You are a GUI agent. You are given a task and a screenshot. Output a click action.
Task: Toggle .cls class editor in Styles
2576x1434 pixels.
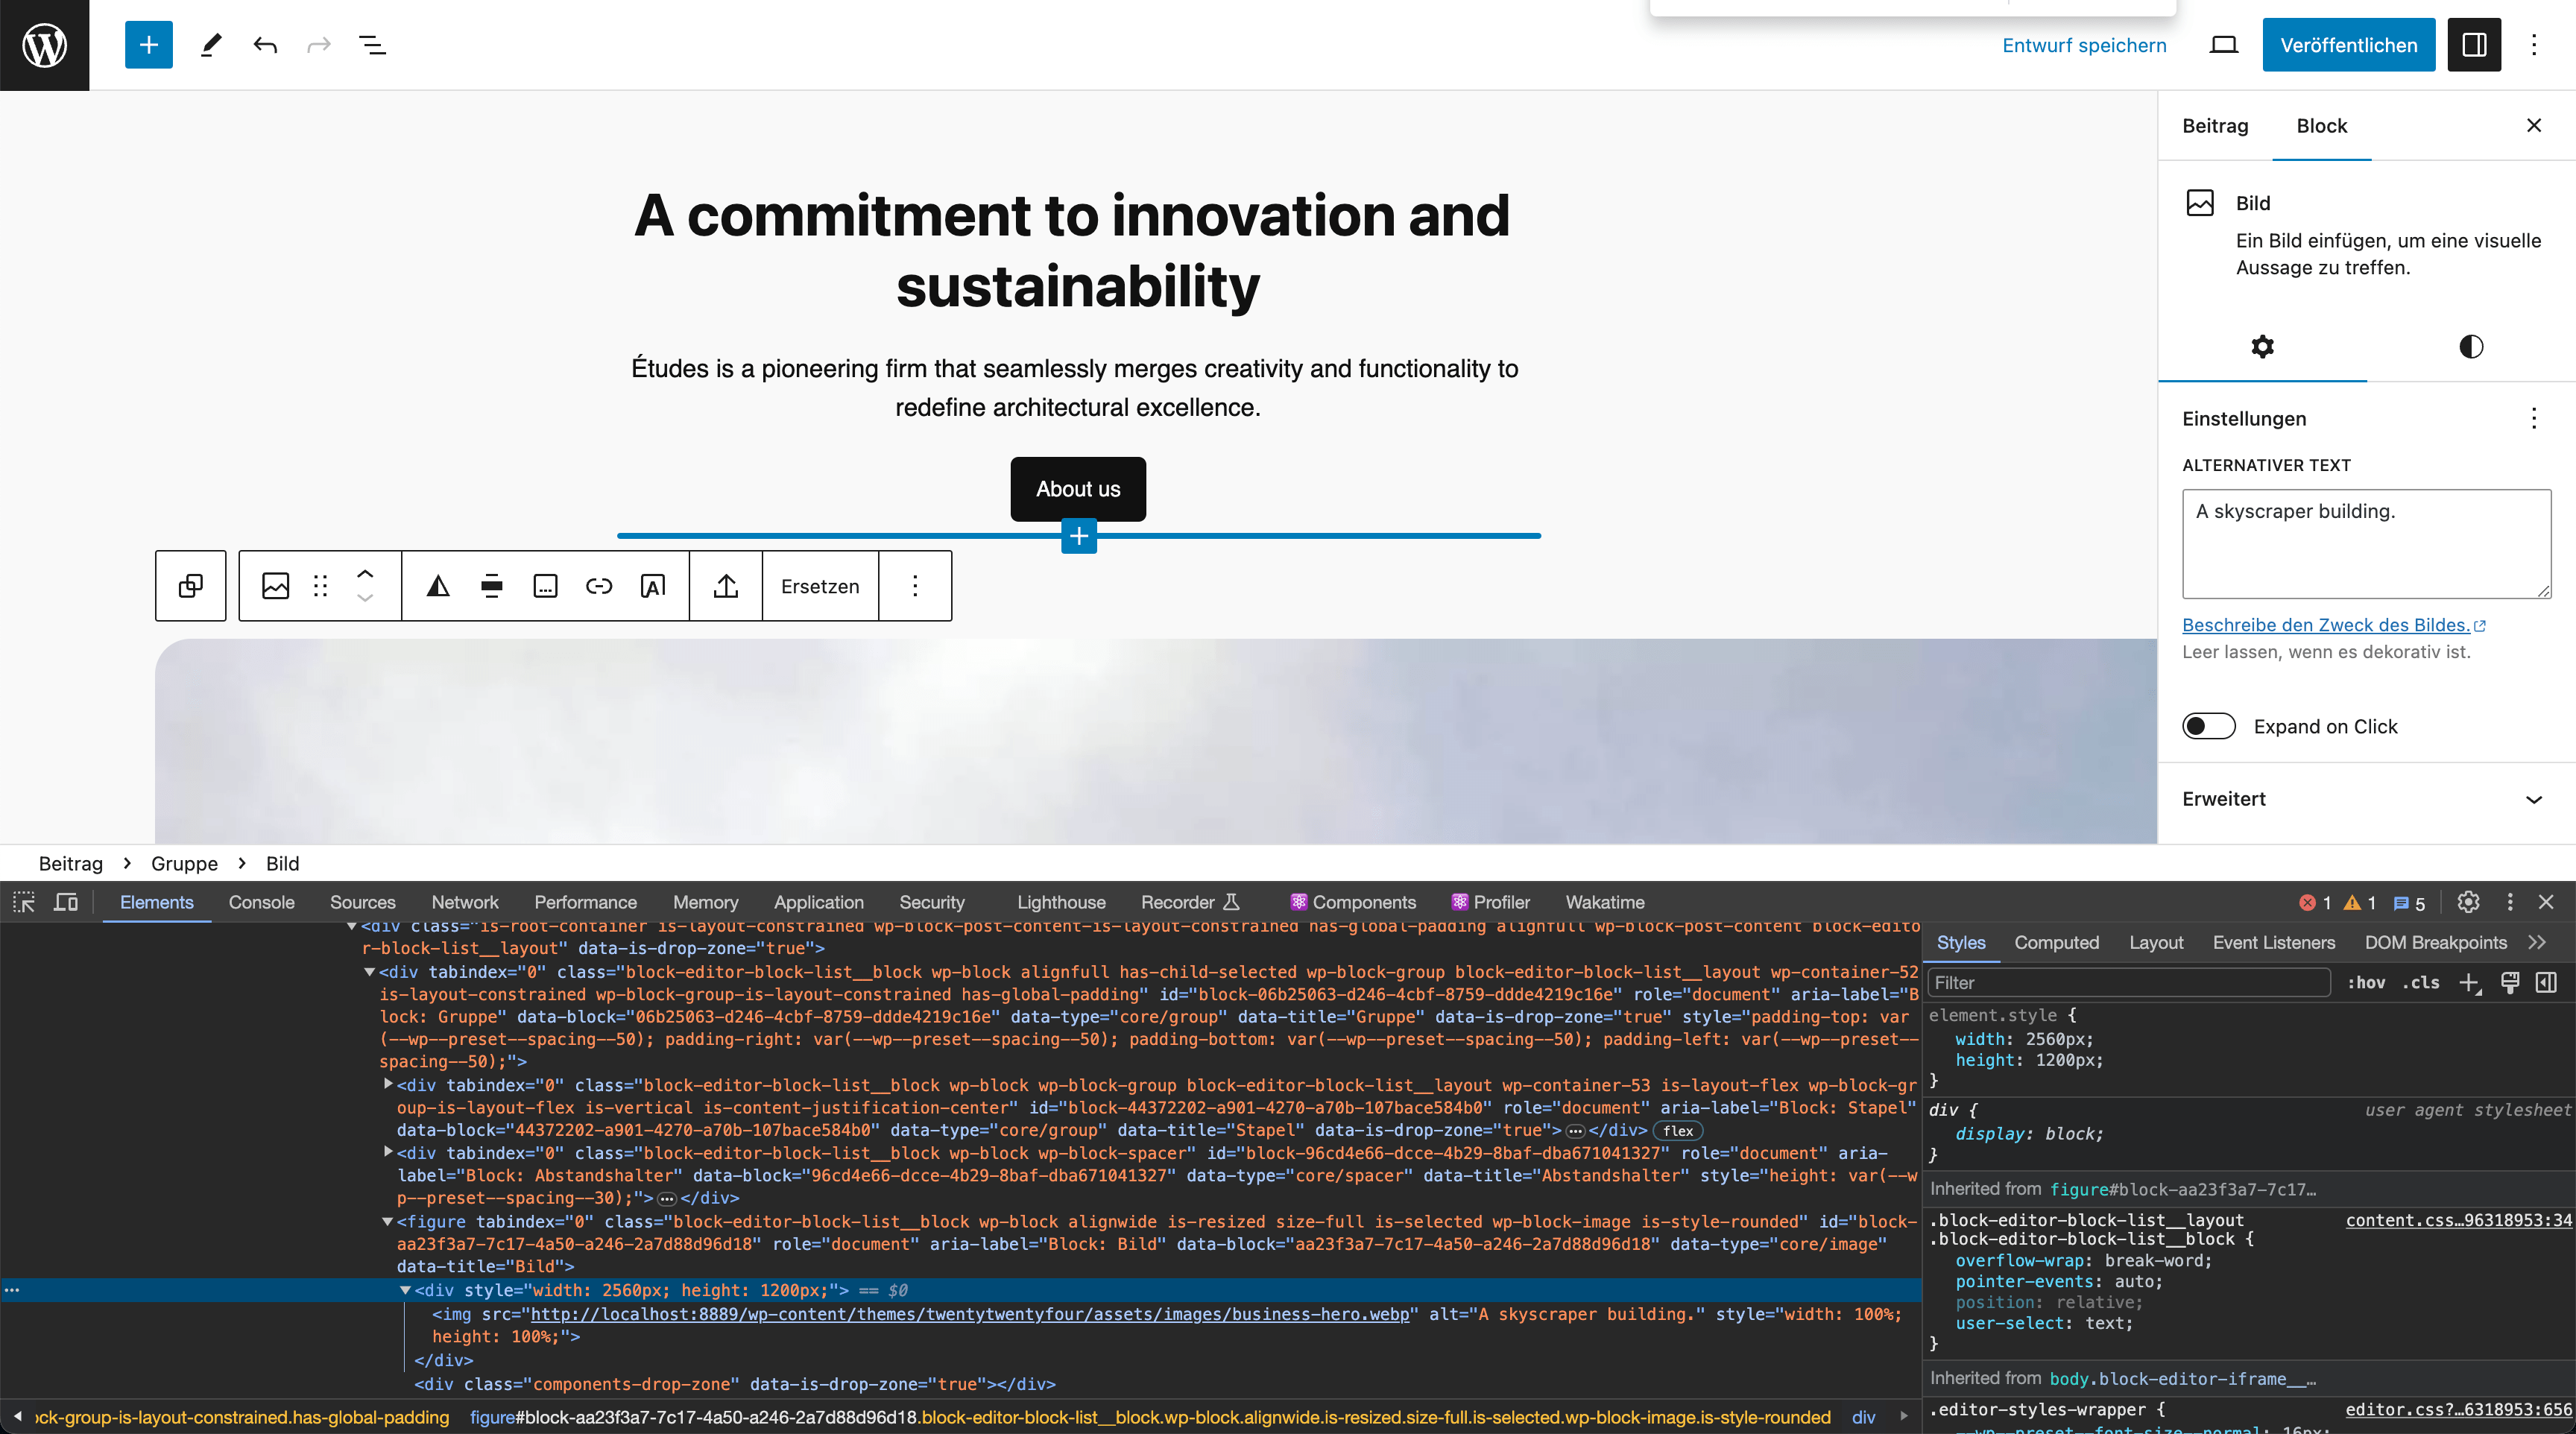pos(2420,983)
